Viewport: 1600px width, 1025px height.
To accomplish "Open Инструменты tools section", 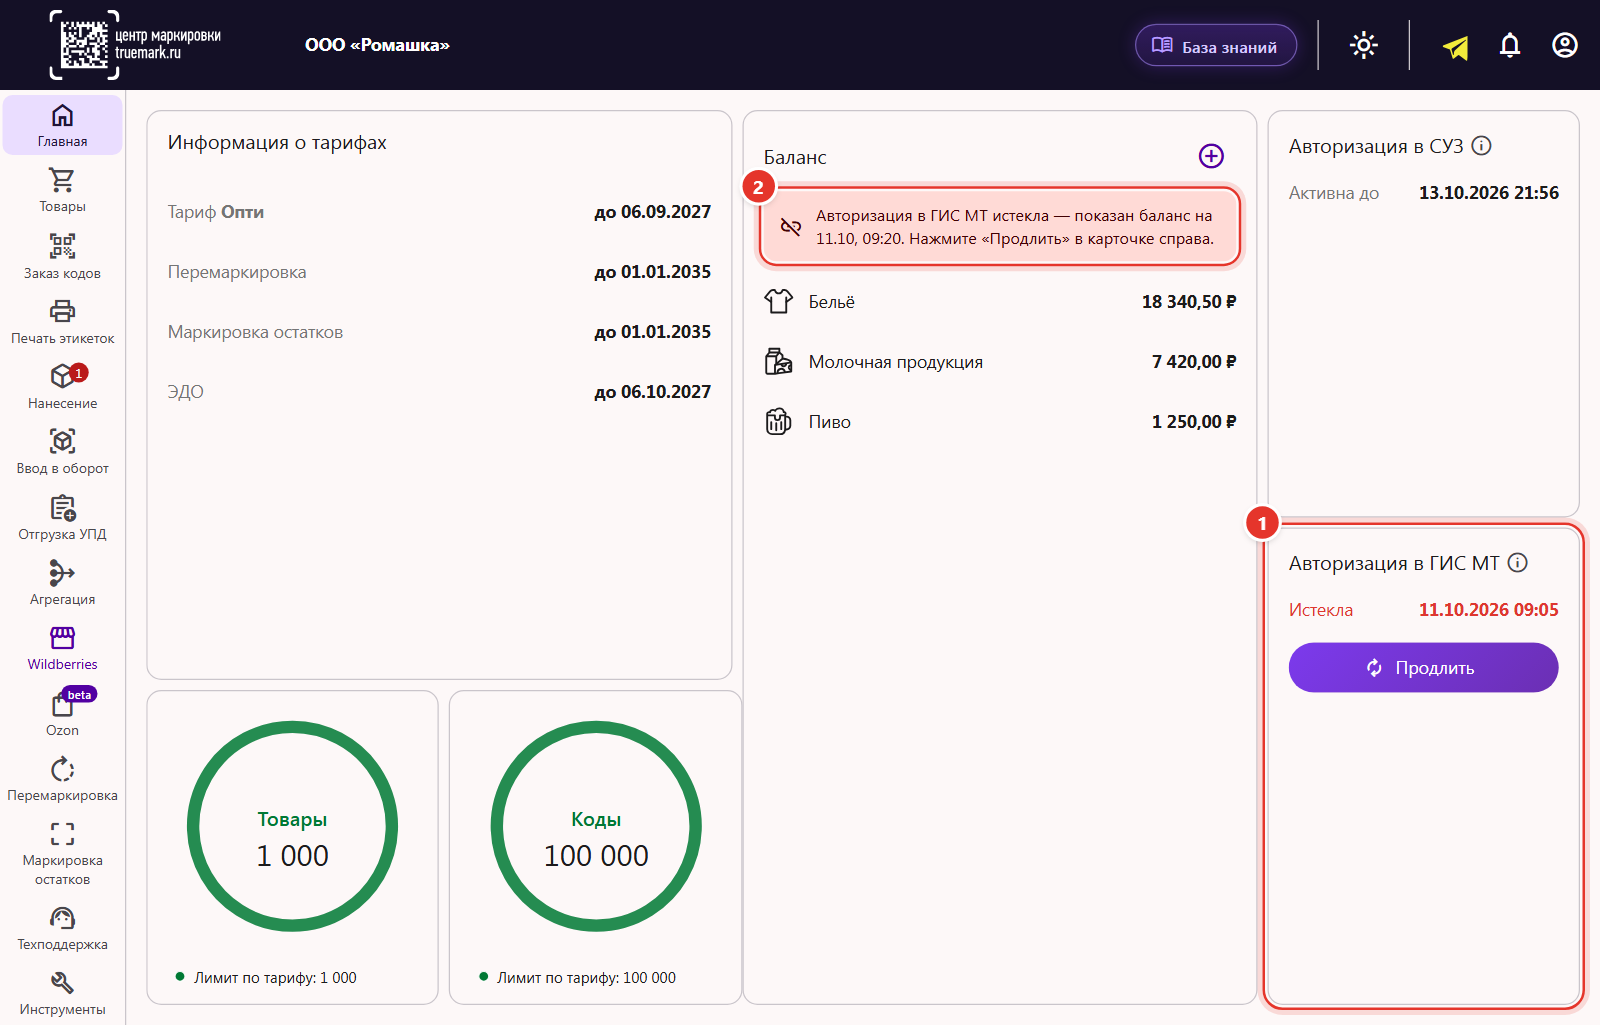I will (x=62, y=993).
